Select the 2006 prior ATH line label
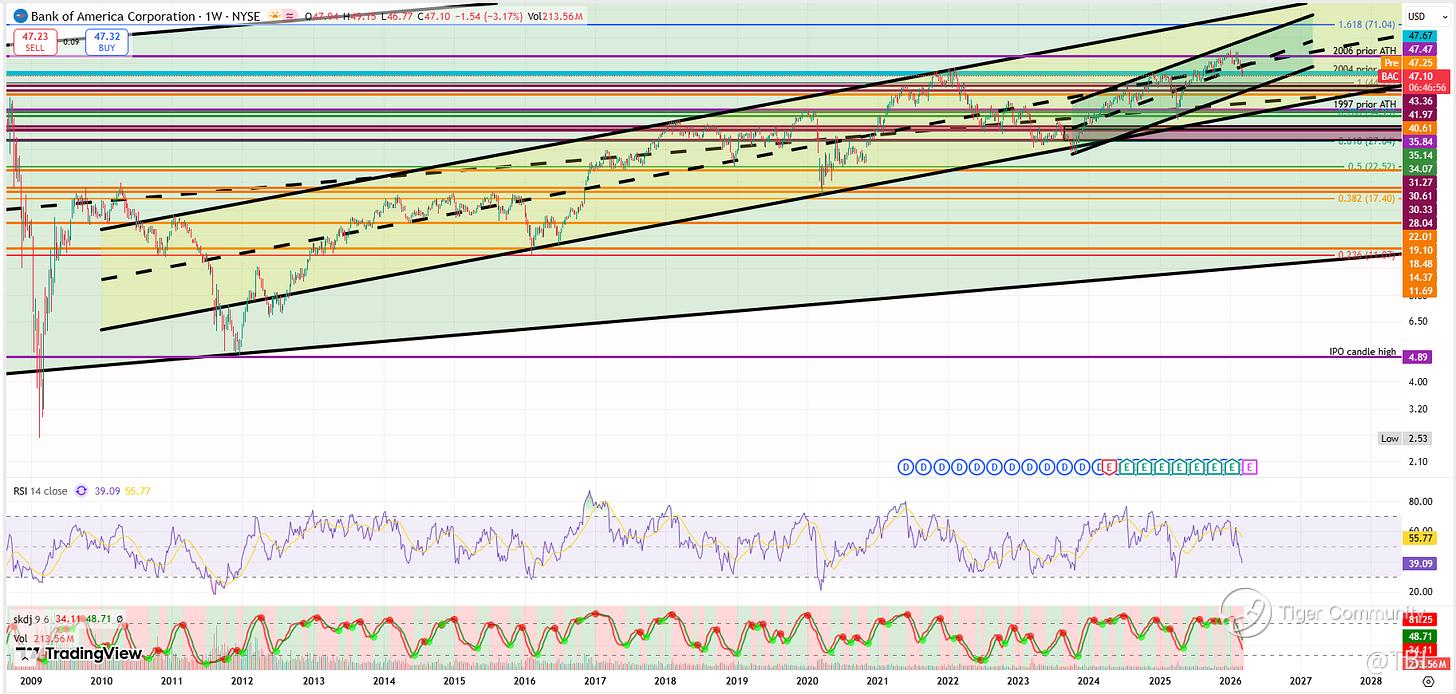 pos(1364,50)
